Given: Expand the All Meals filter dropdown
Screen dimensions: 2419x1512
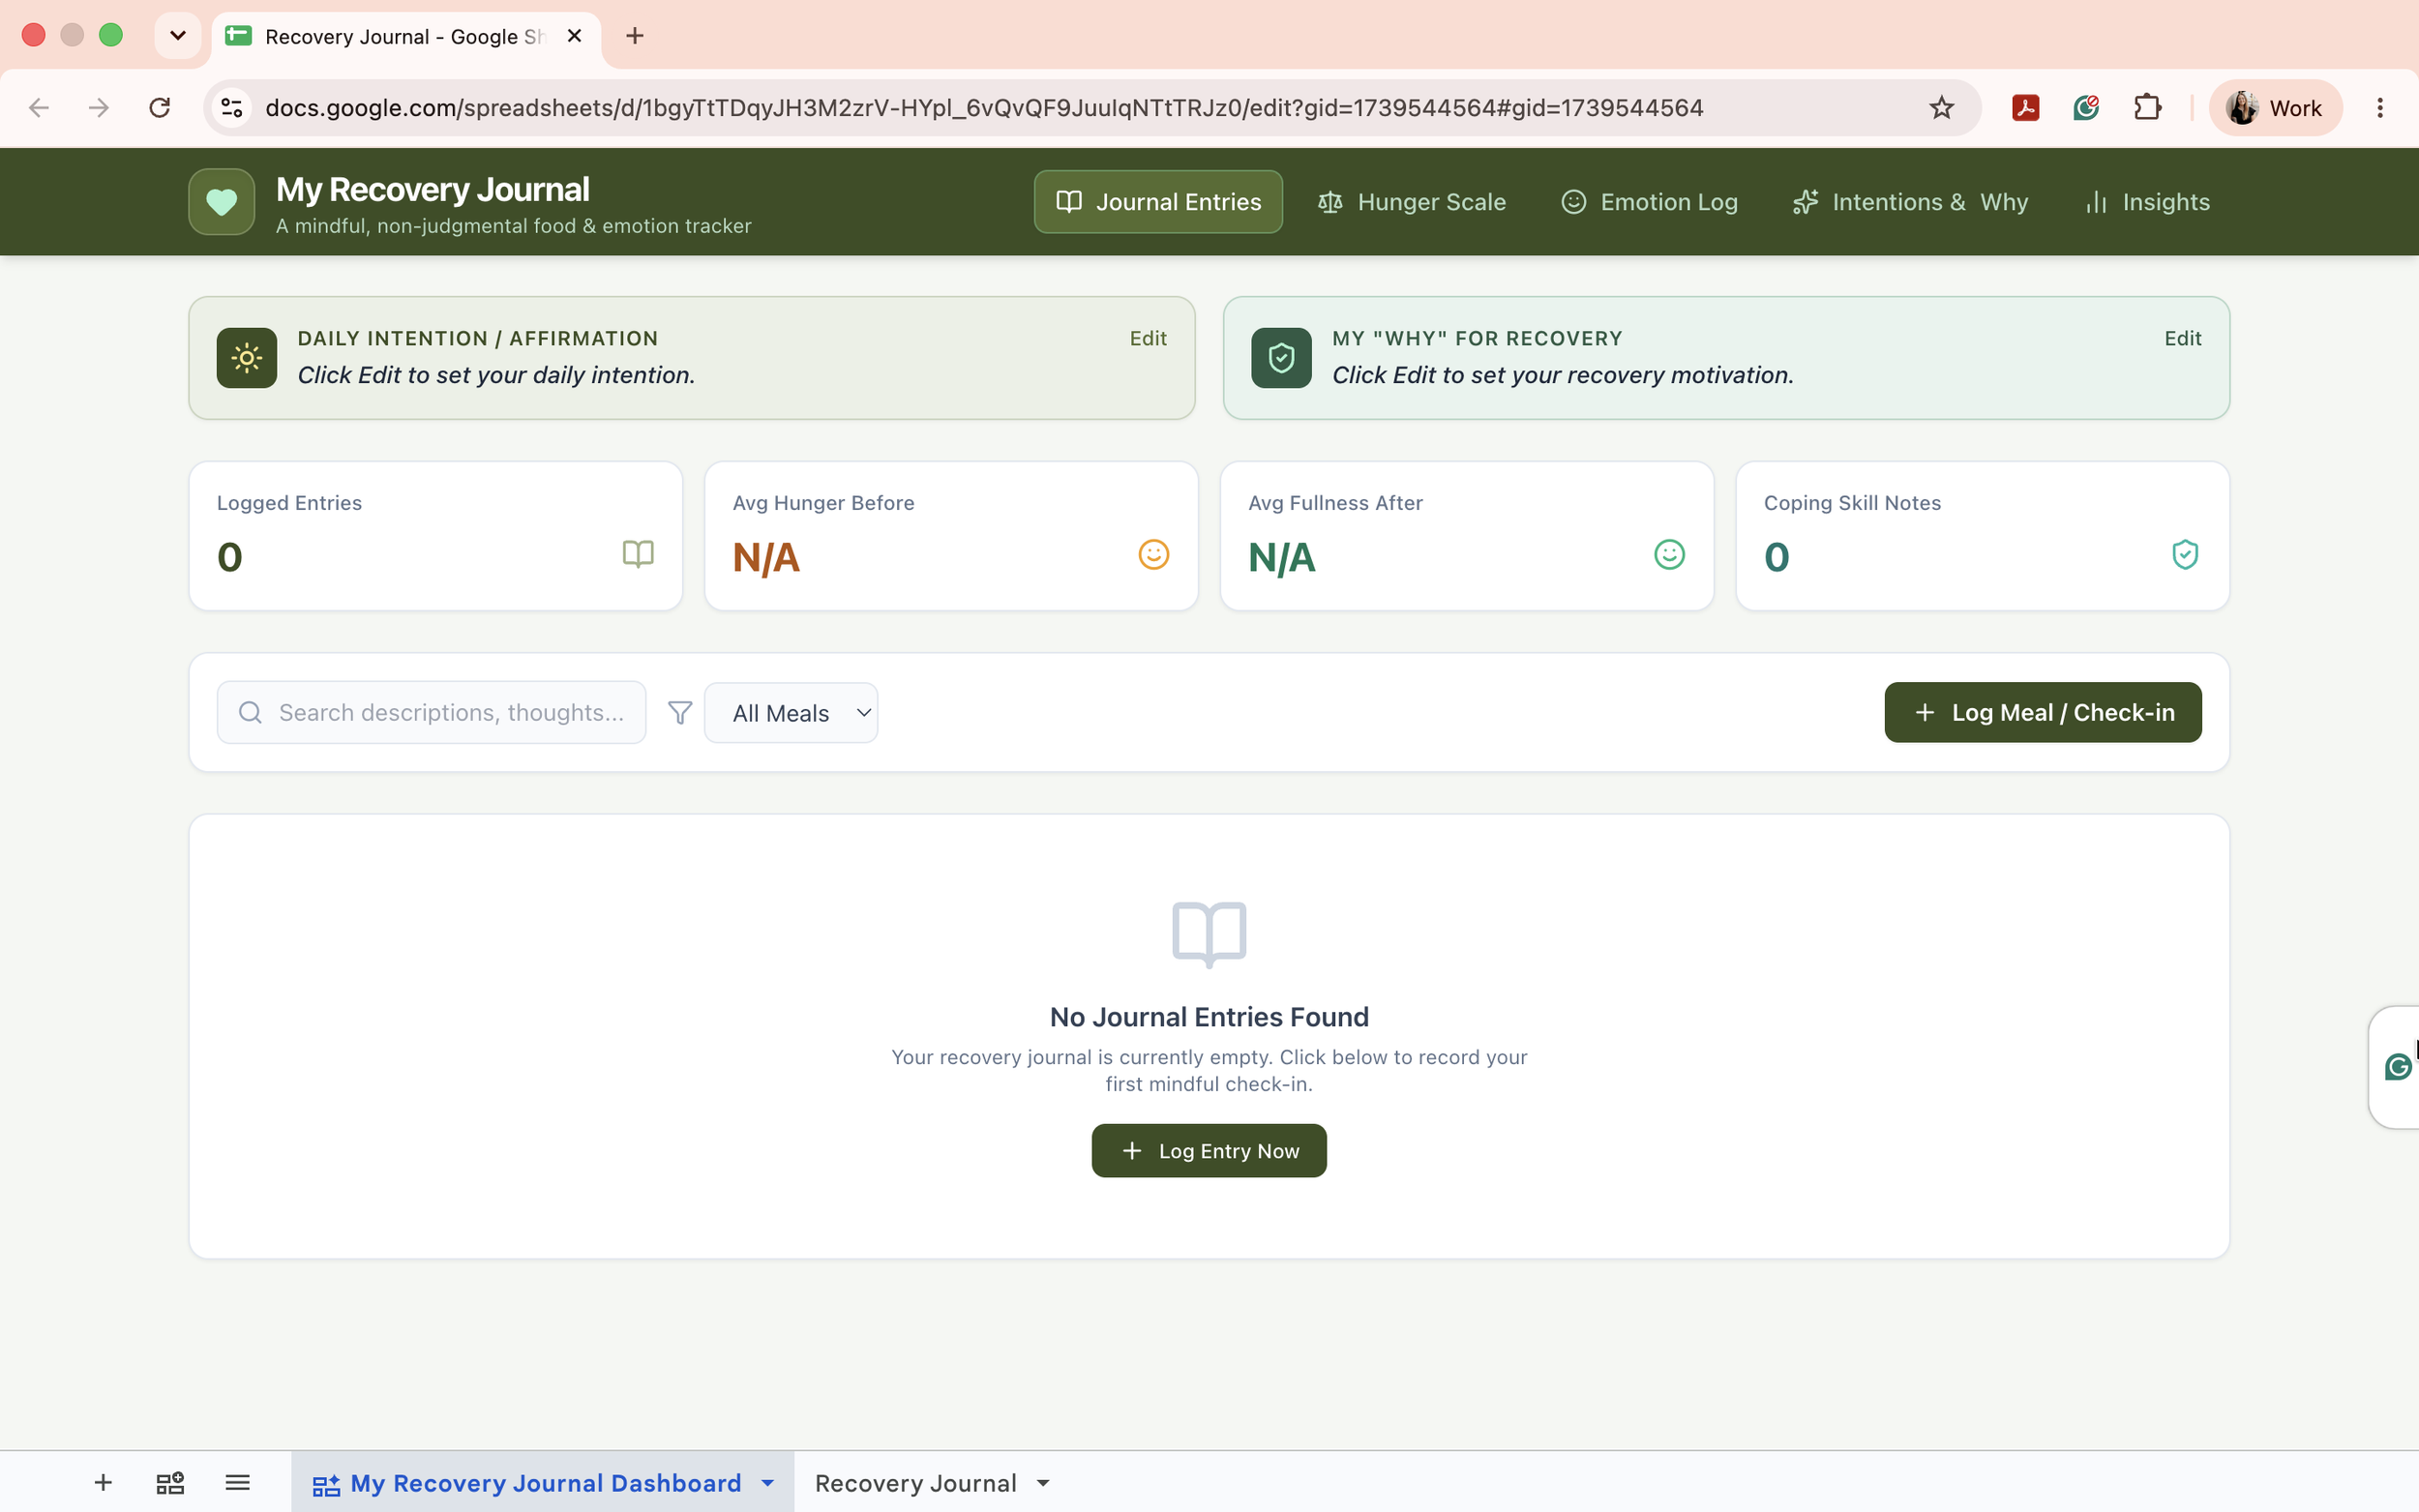Looking at the screenshot, I should pos(791,712).
